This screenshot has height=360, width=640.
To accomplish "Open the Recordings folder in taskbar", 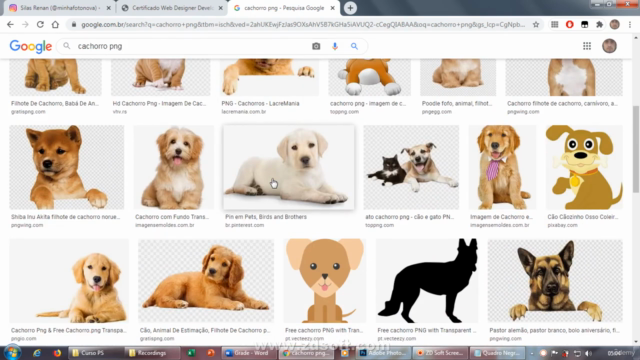I will 151,353.
